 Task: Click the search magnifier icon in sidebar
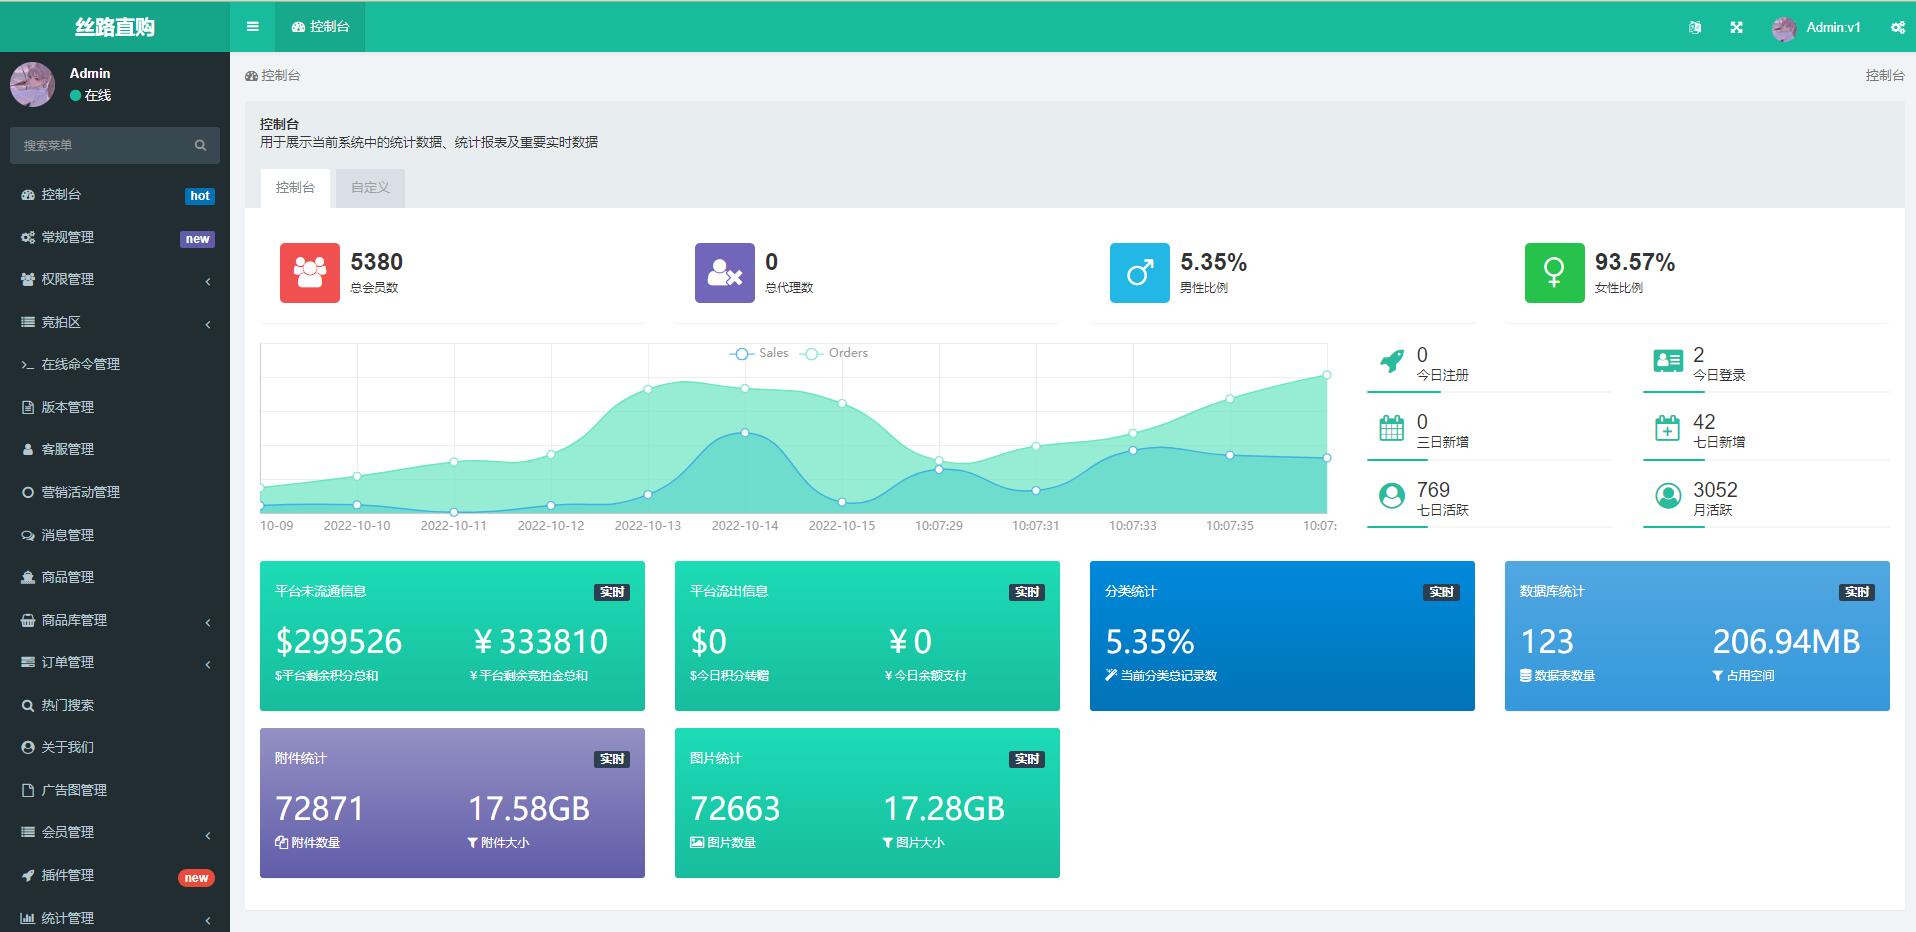click(x=200, y=146)
